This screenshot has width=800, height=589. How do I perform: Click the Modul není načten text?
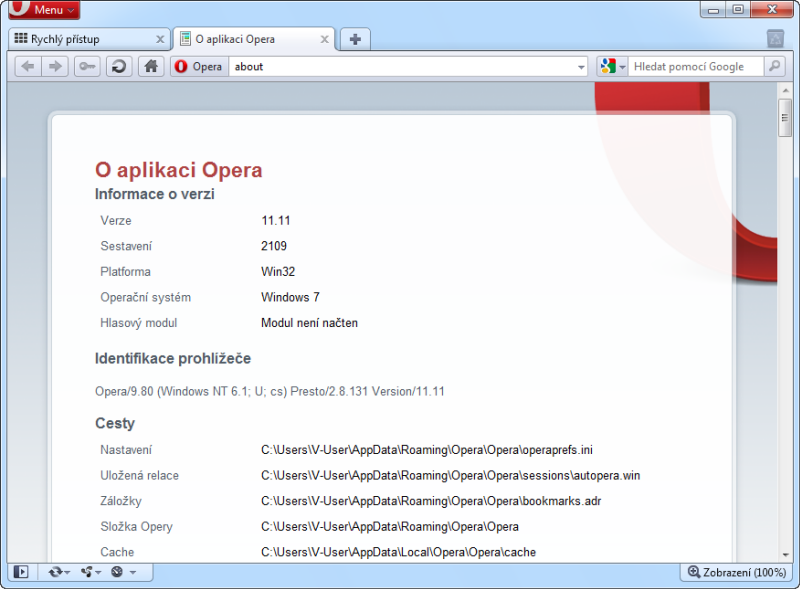point(309,323)
